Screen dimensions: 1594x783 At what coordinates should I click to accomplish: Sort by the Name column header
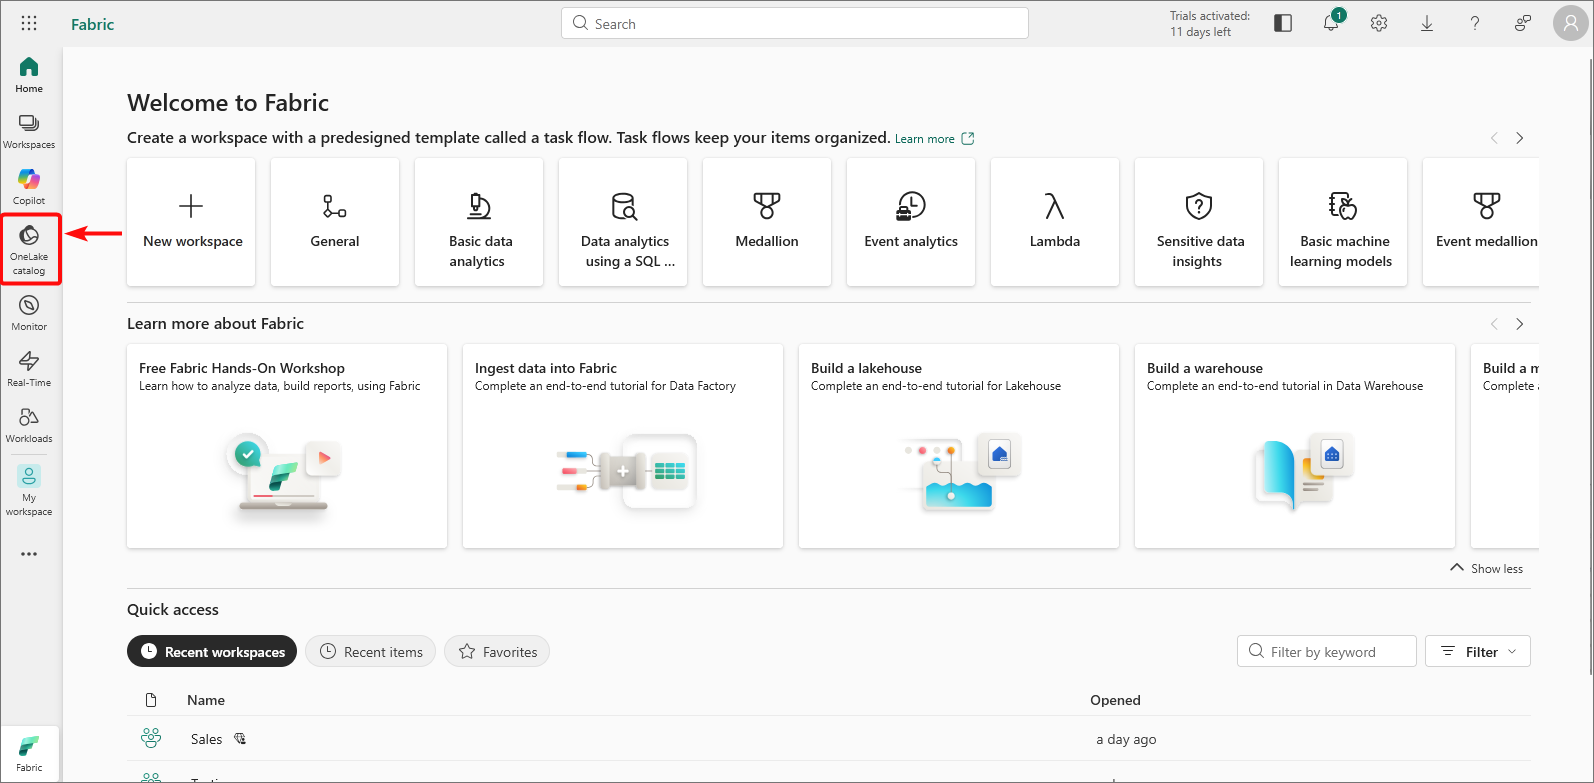coord(206,700)
